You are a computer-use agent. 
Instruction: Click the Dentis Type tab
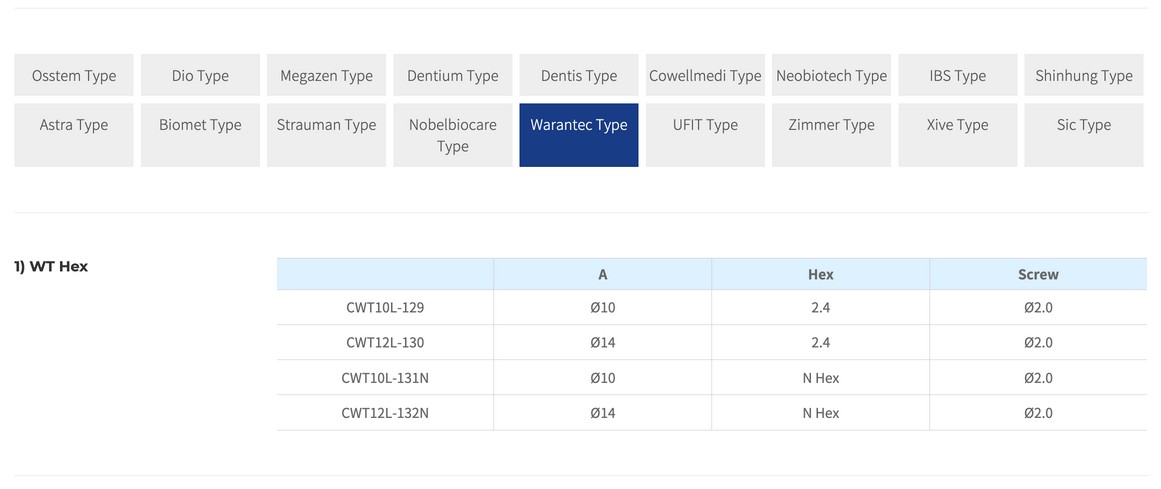pyautogui.click(x=578, y=75)
